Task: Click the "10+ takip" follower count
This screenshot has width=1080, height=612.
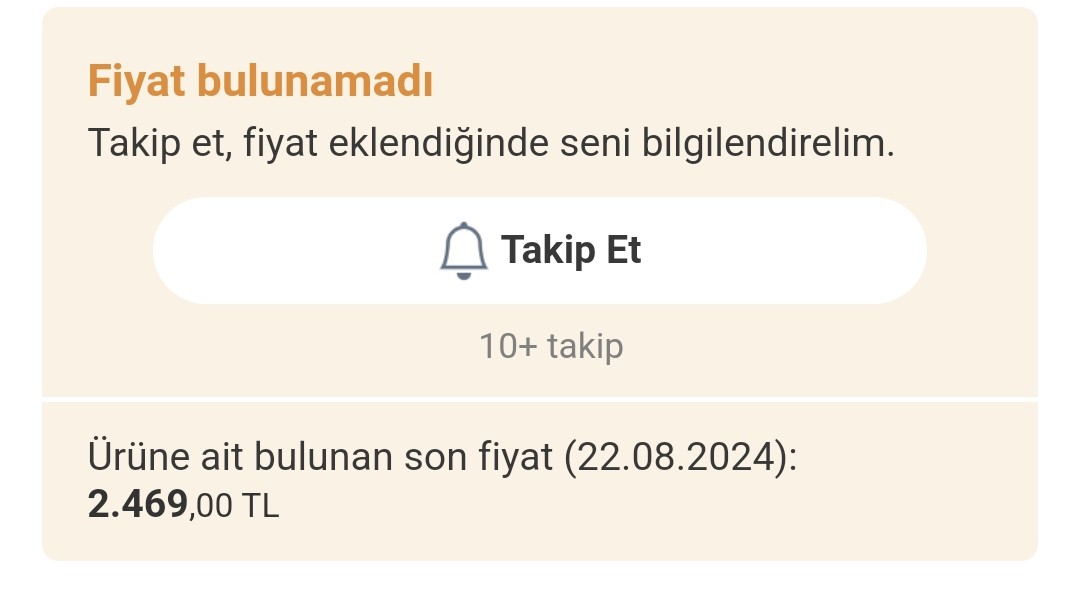Action: [x=551, y=346]
